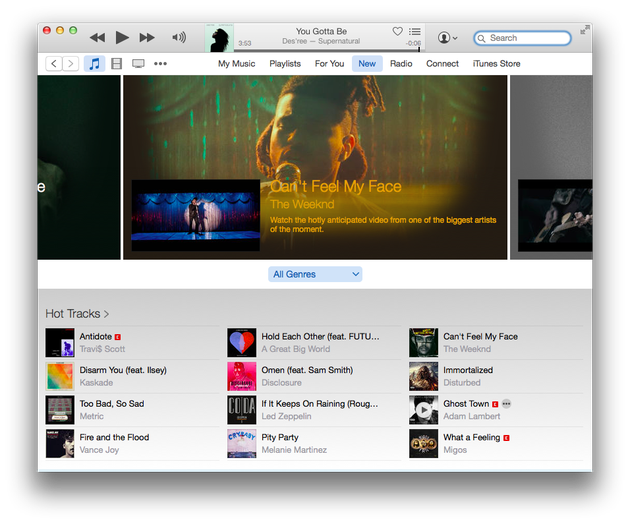
Task: Open the account user menu
Action: pyautogui.click(x=447, y=38)
